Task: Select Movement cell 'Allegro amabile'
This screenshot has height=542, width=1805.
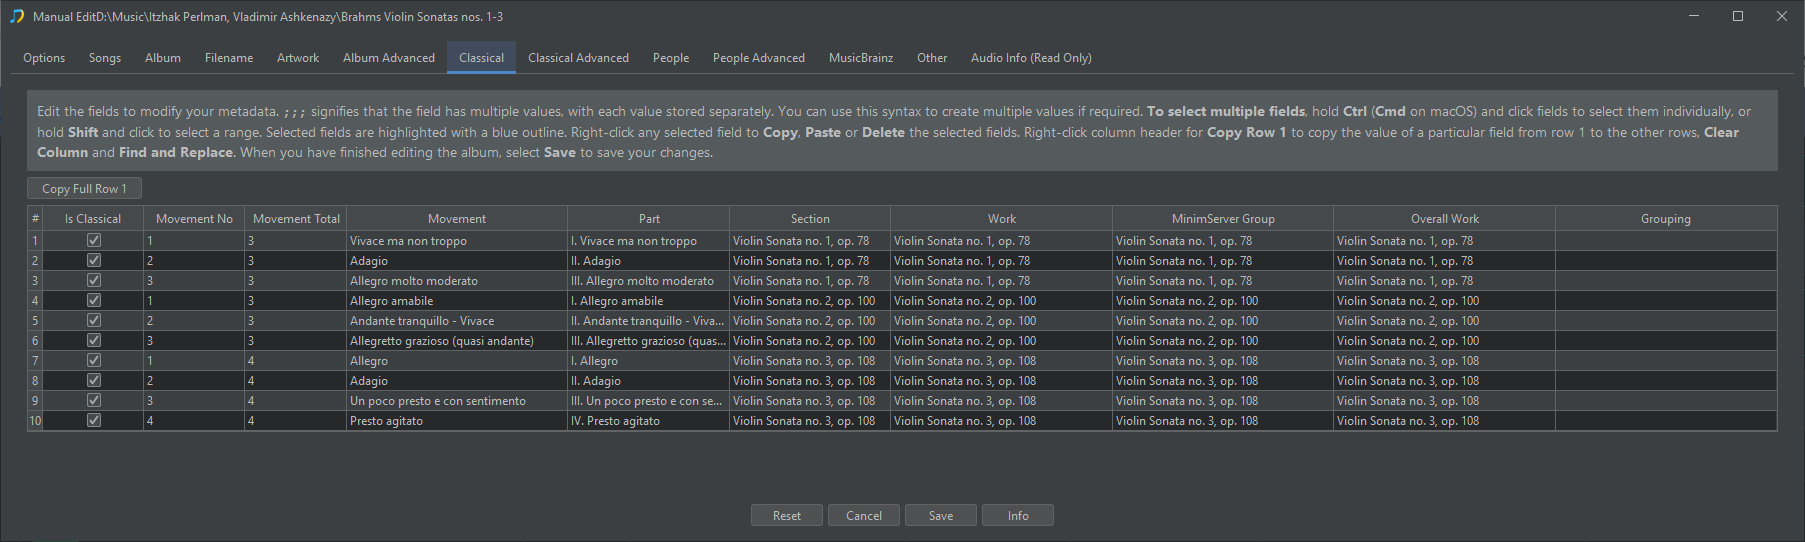Action: click(457, 301)
